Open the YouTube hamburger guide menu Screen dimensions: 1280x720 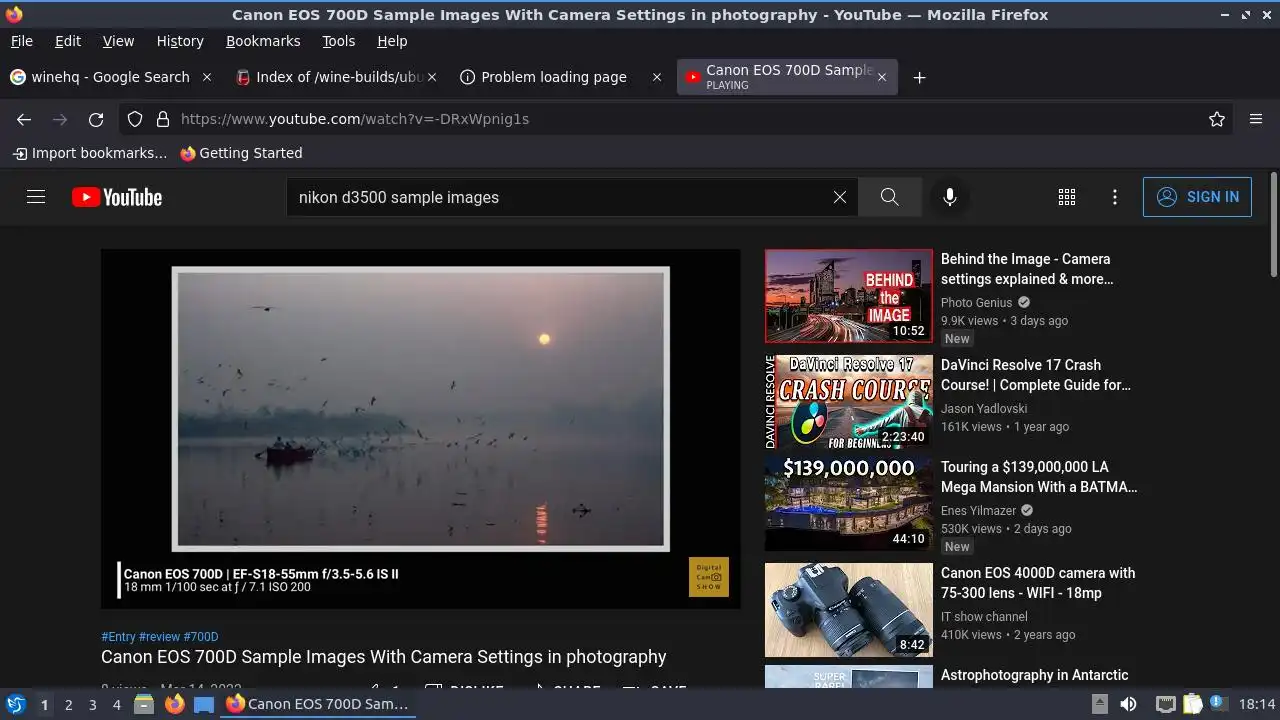(x=36, y=197)
